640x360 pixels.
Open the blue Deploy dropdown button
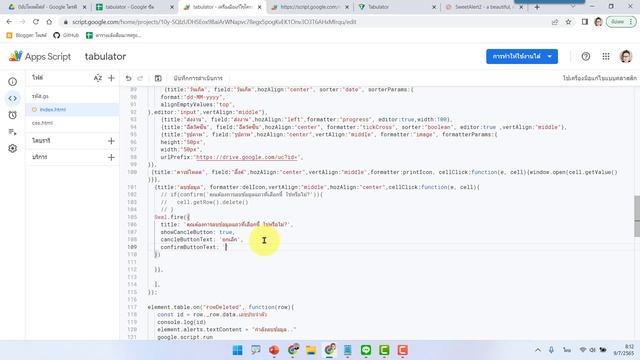tap(522, 56)
